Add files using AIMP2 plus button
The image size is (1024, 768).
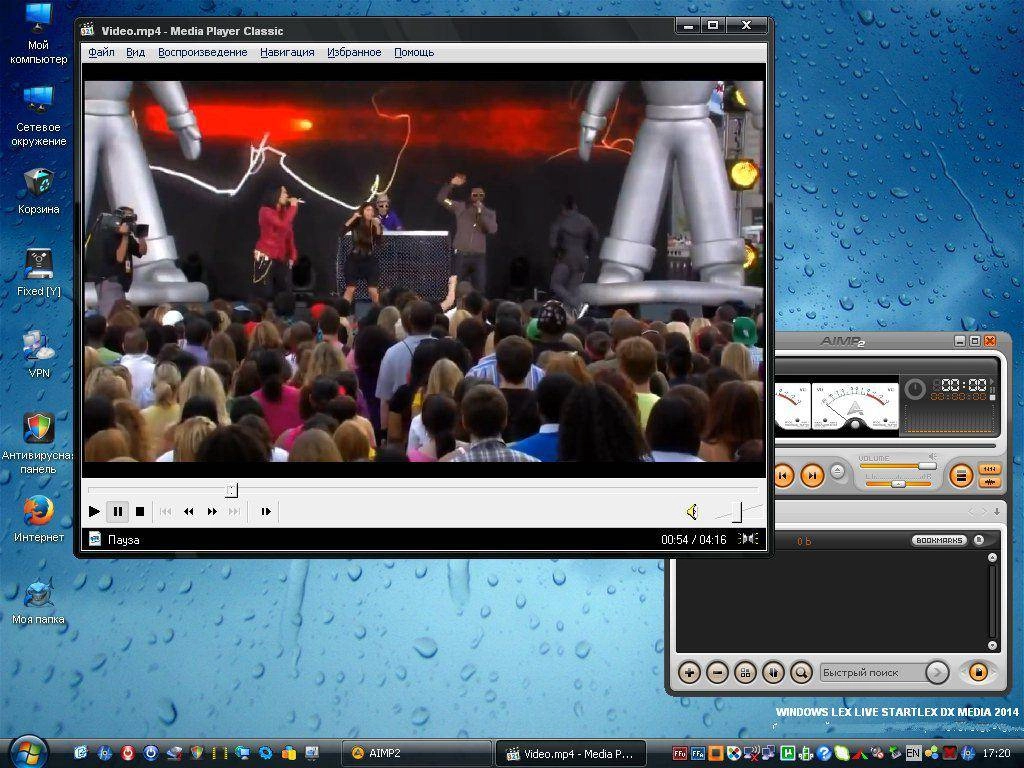(x=689, y=672)
